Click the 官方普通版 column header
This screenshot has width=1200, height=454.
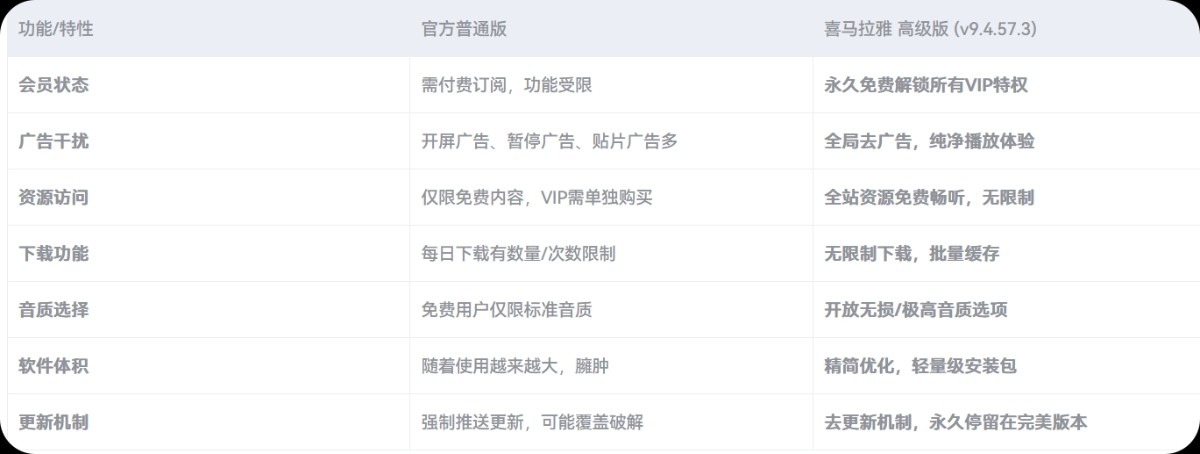[x=464, y=30]
